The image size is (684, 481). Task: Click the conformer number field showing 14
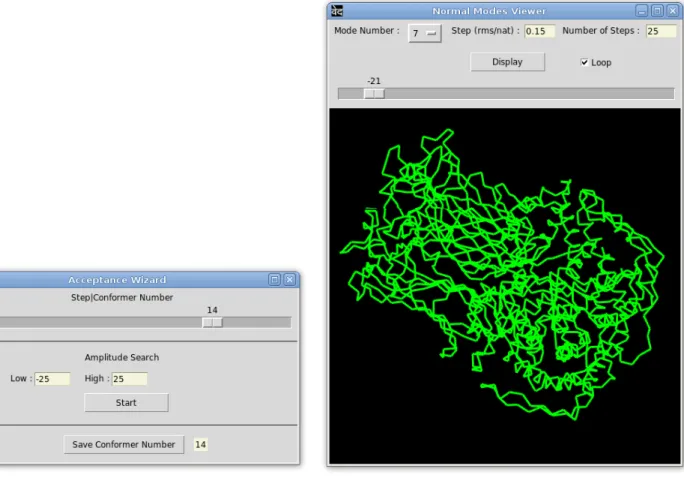point(201,444)
